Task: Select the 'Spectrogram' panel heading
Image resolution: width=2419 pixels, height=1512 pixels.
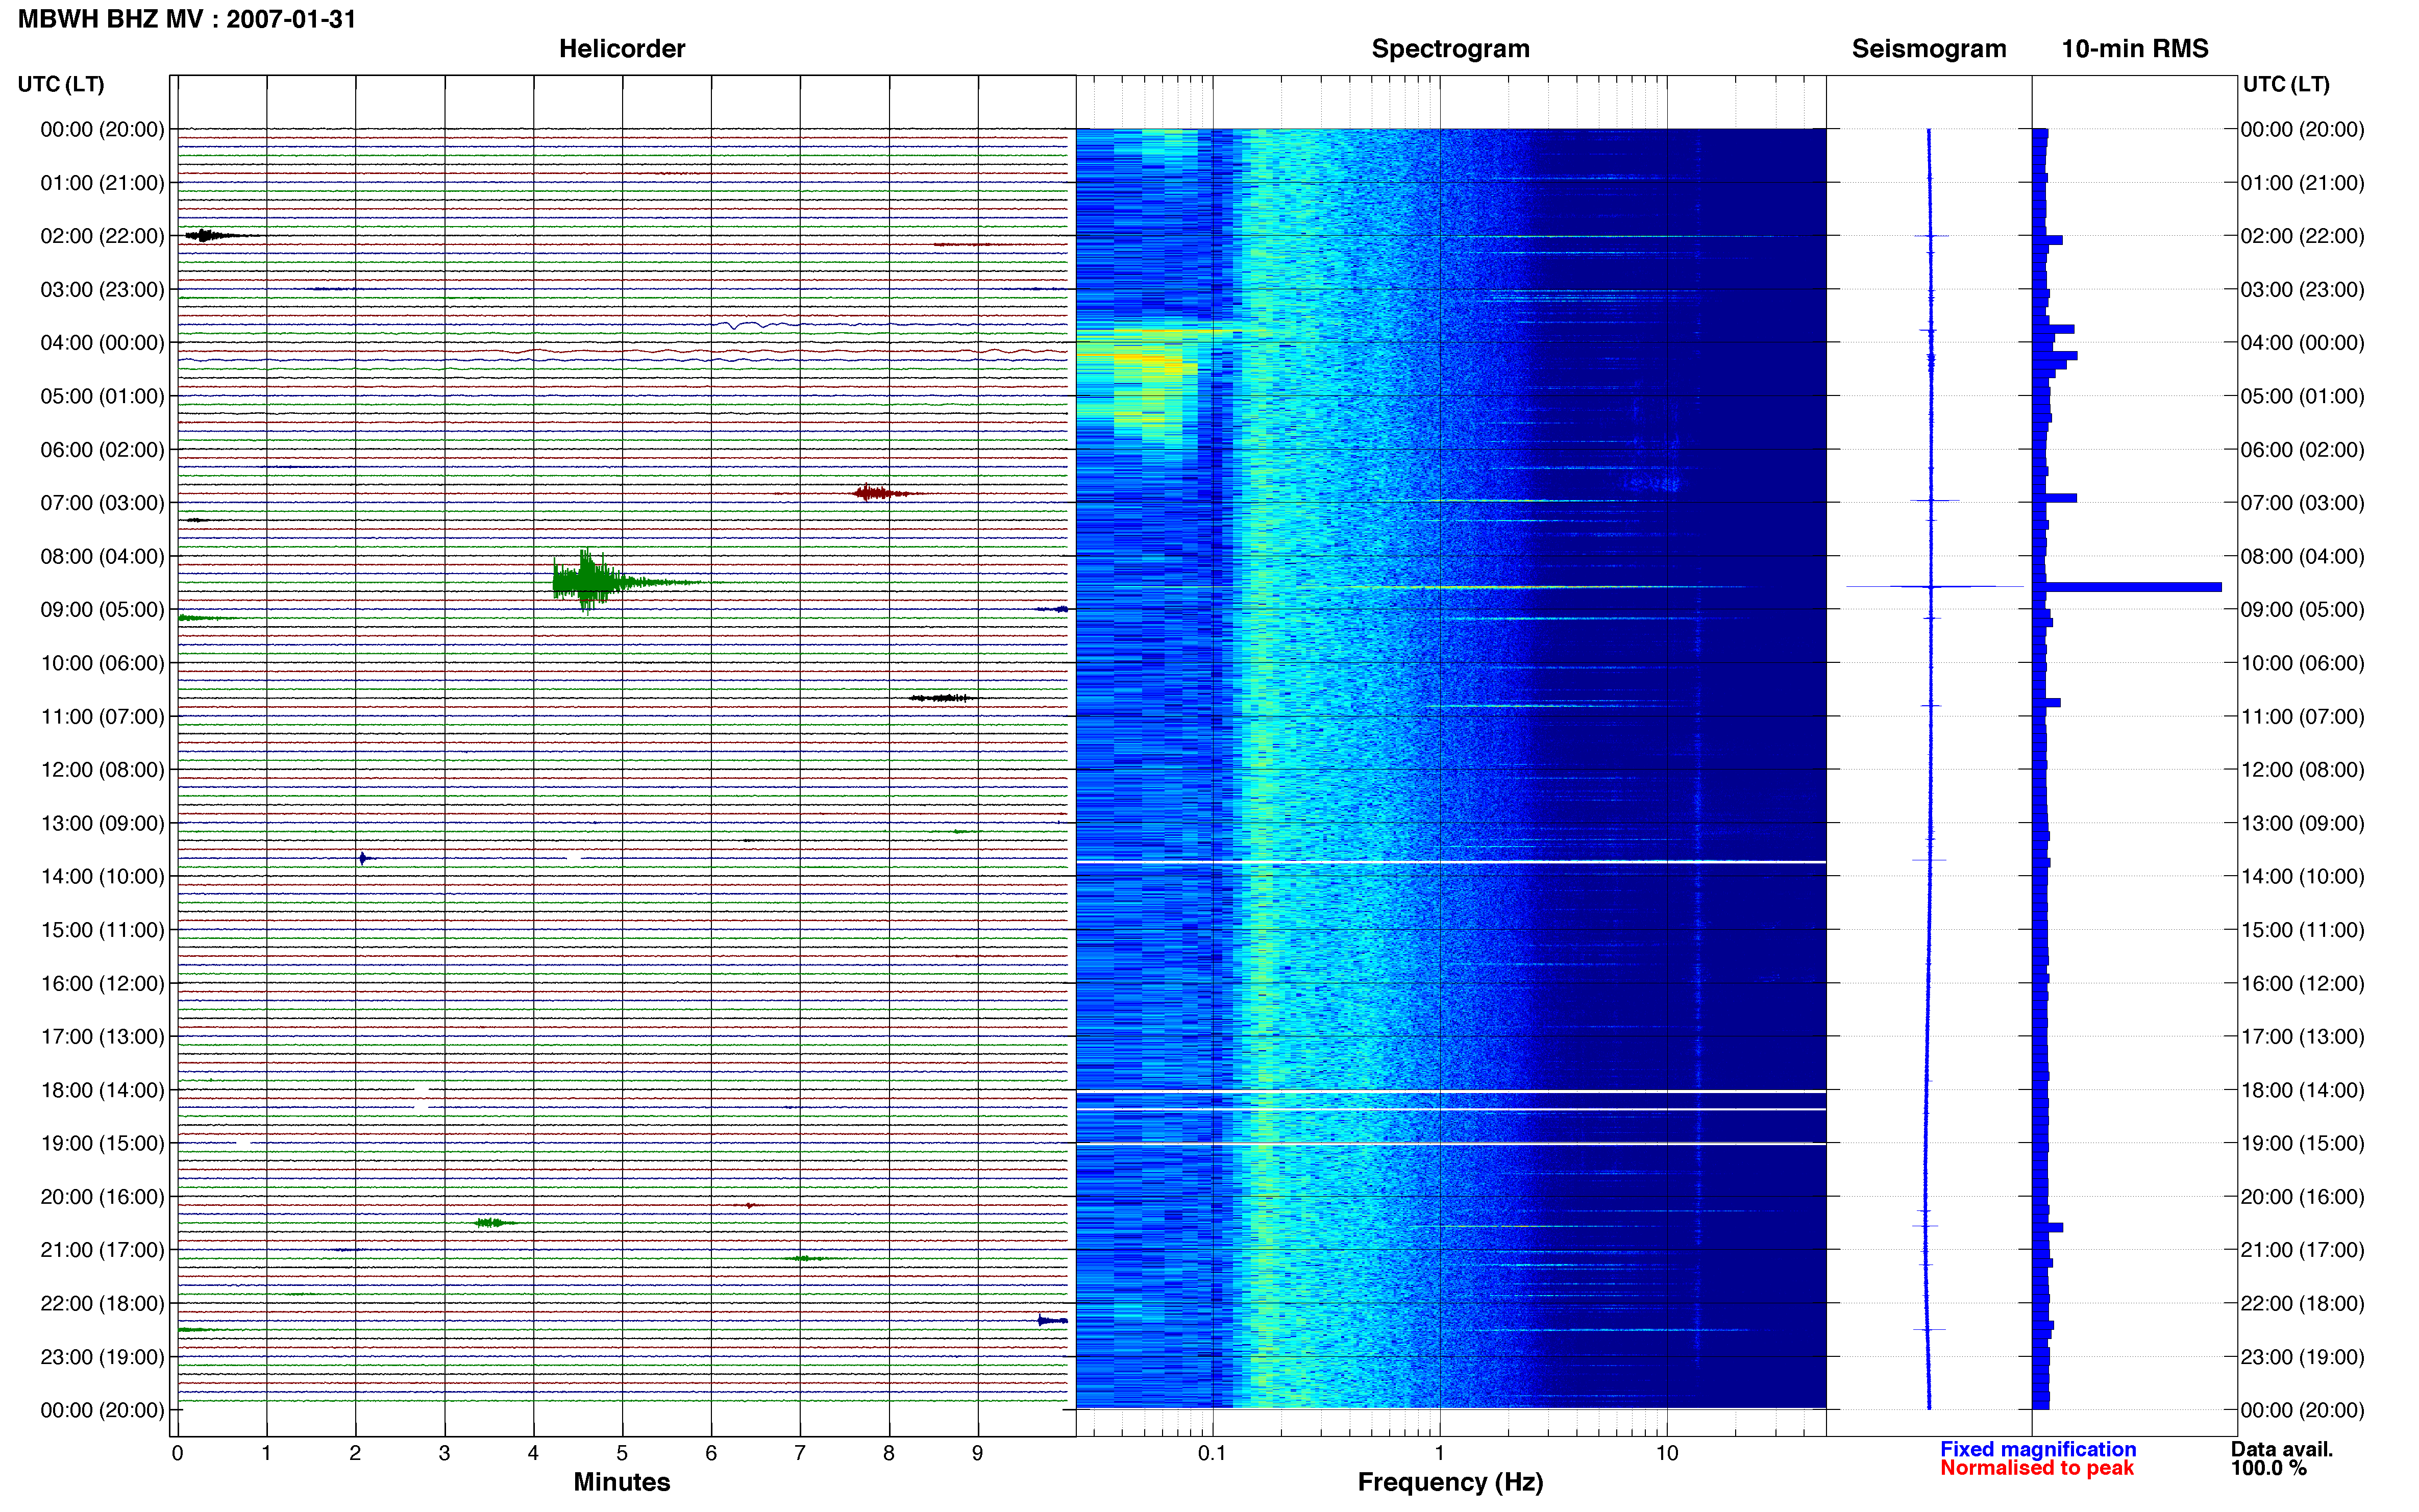Action: pyautogui.click(x=1450, y=49)
